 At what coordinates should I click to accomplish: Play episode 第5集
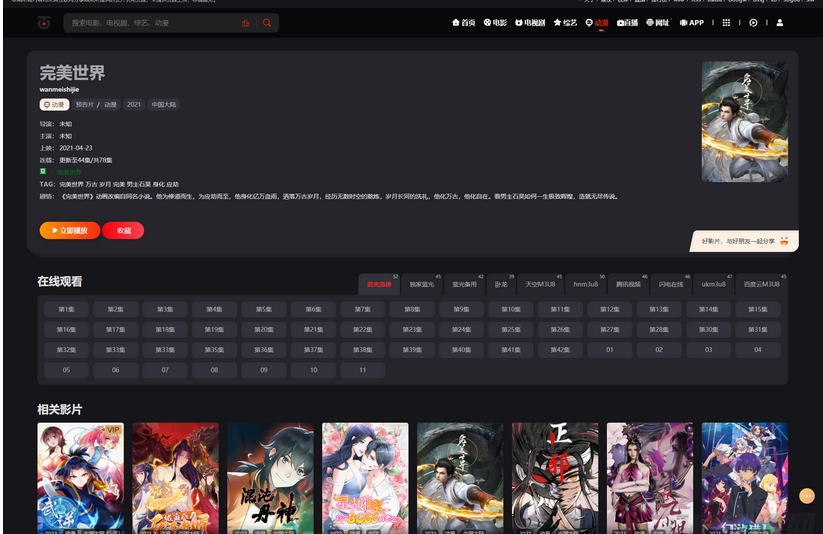264,309
